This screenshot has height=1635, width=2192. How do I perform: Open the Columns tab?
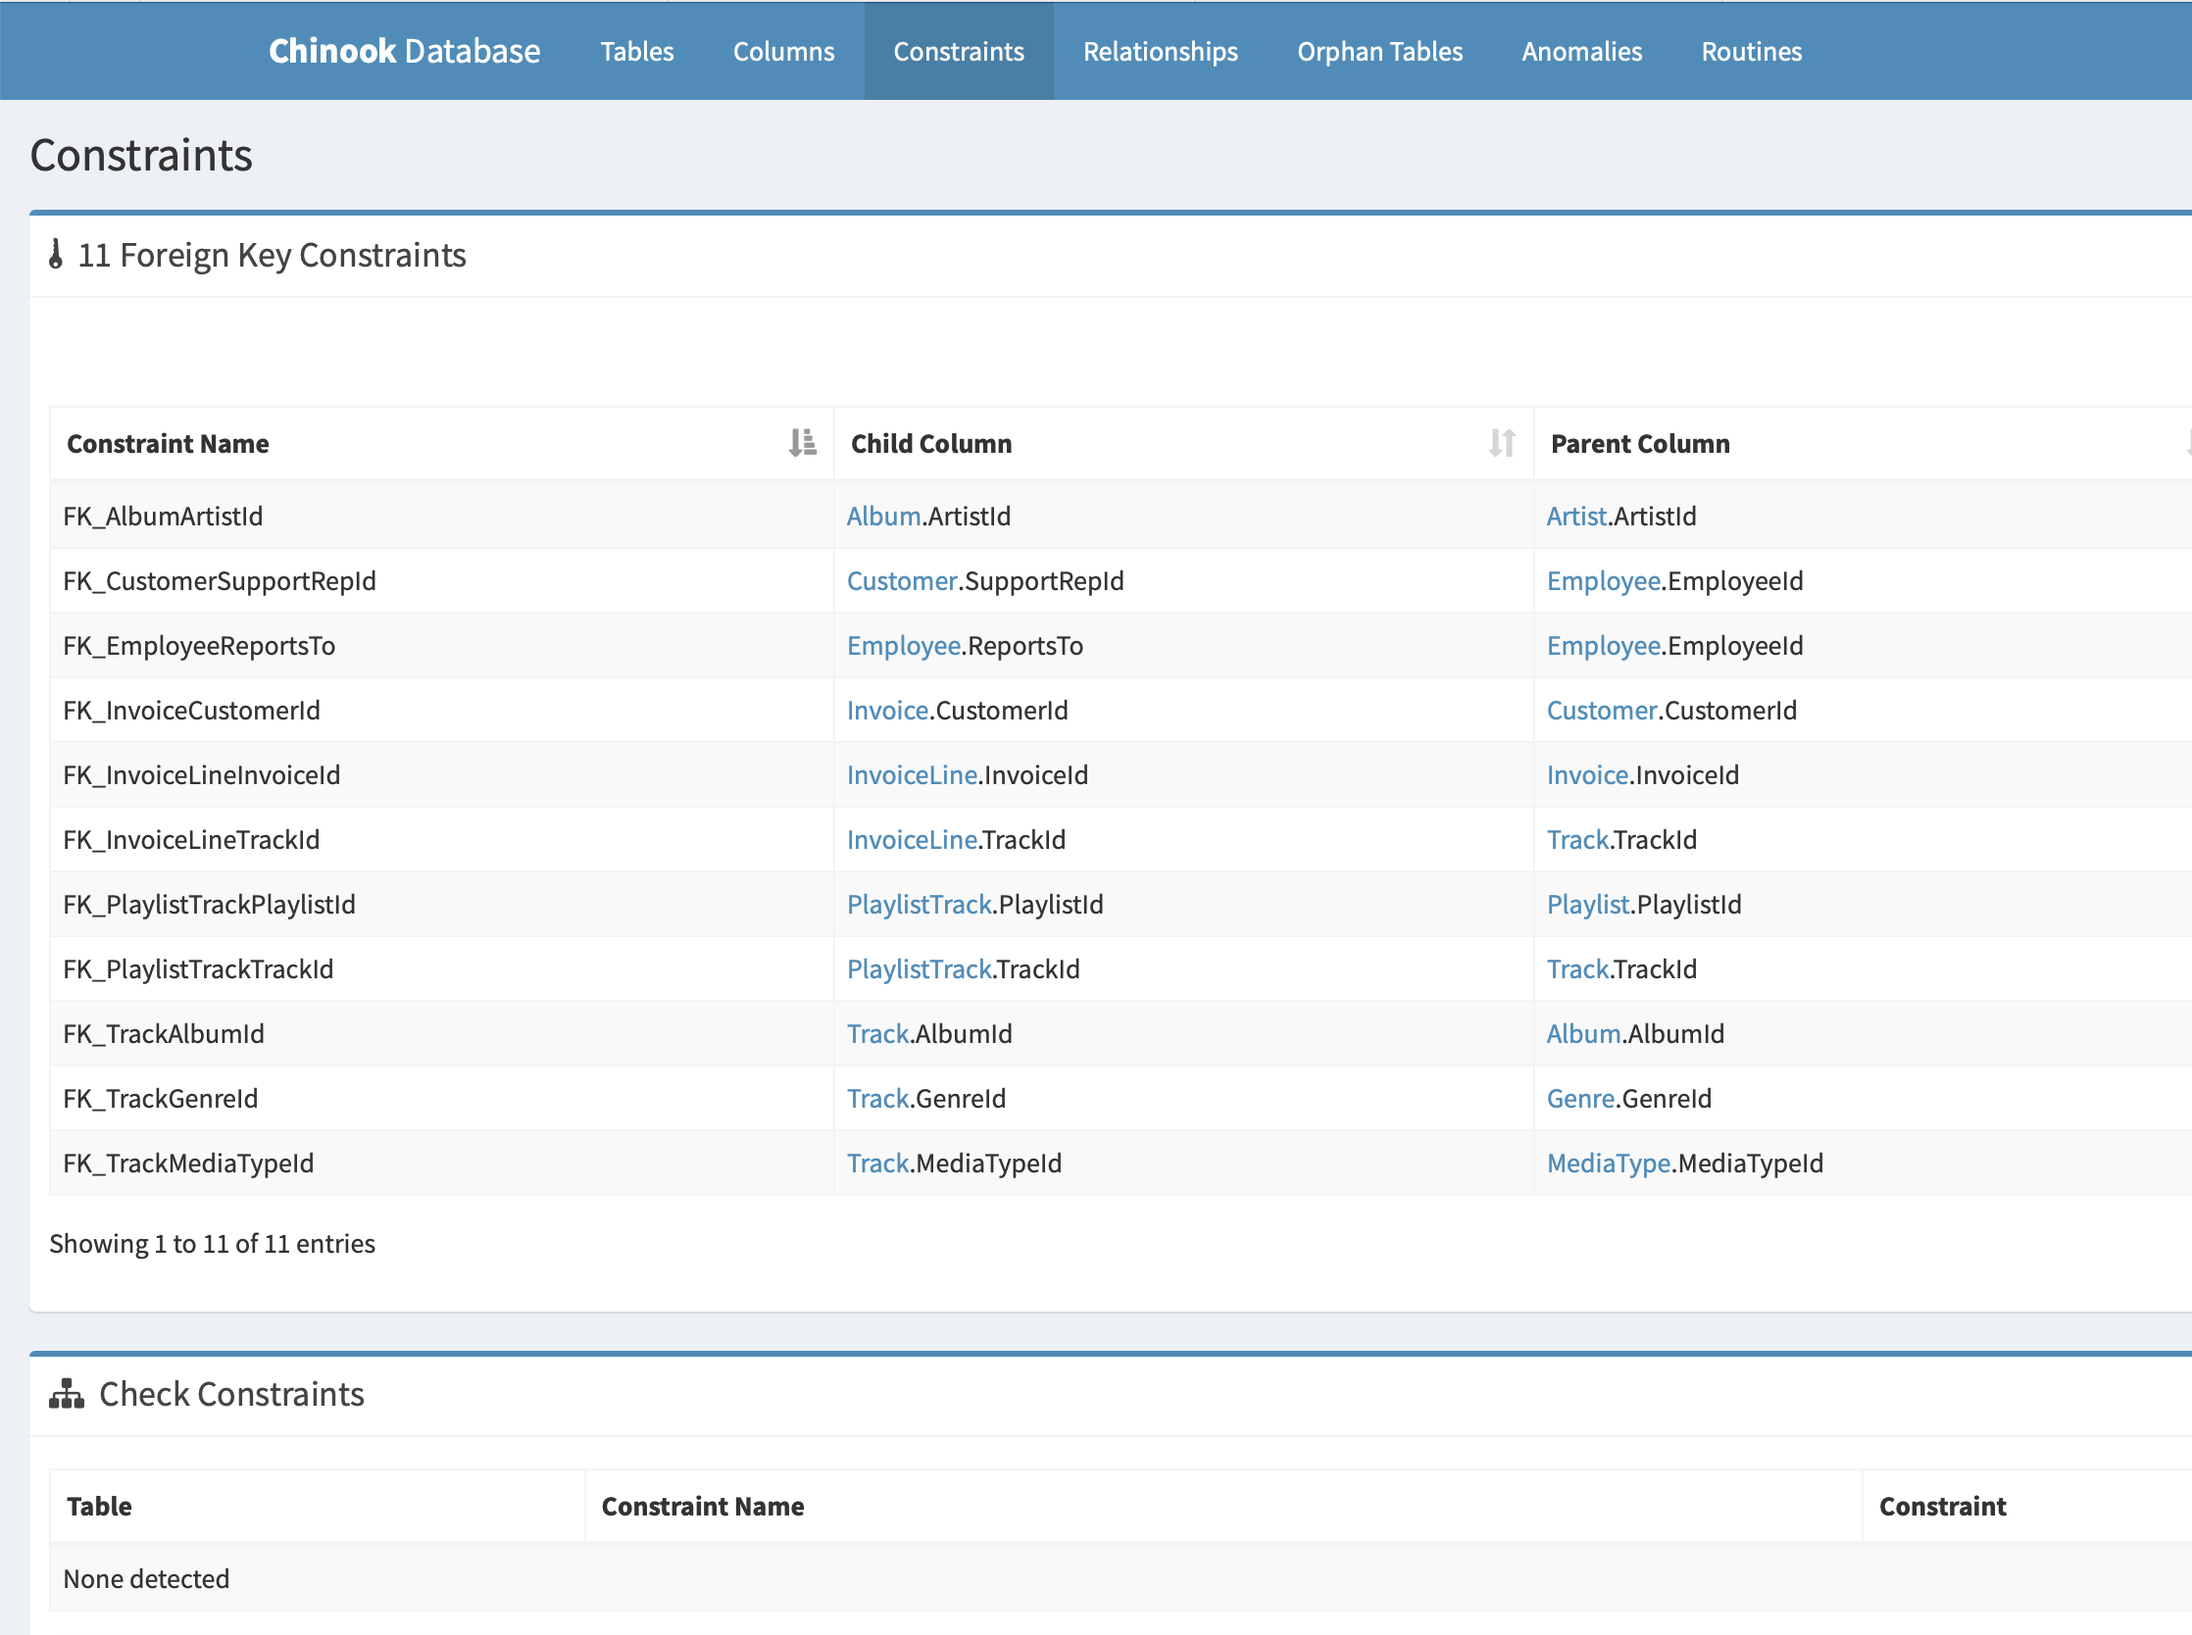[783, 51]
